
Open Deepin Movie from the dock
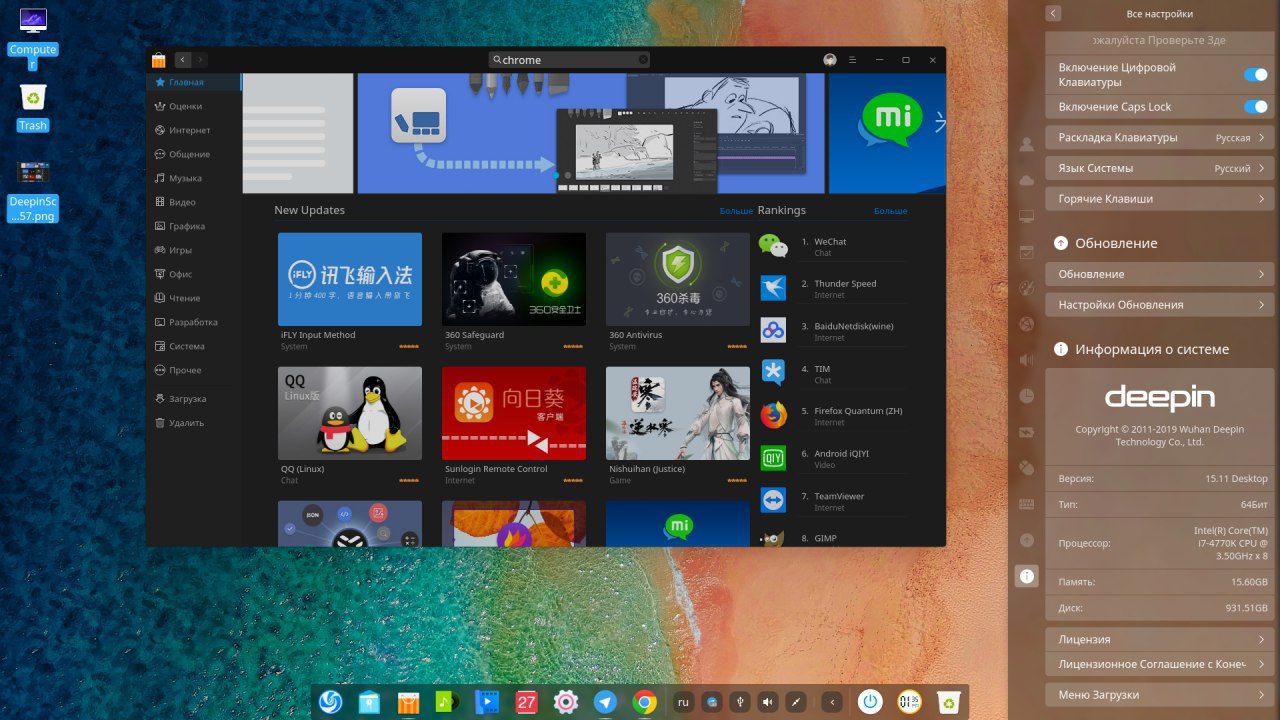(x=487, y=702)
